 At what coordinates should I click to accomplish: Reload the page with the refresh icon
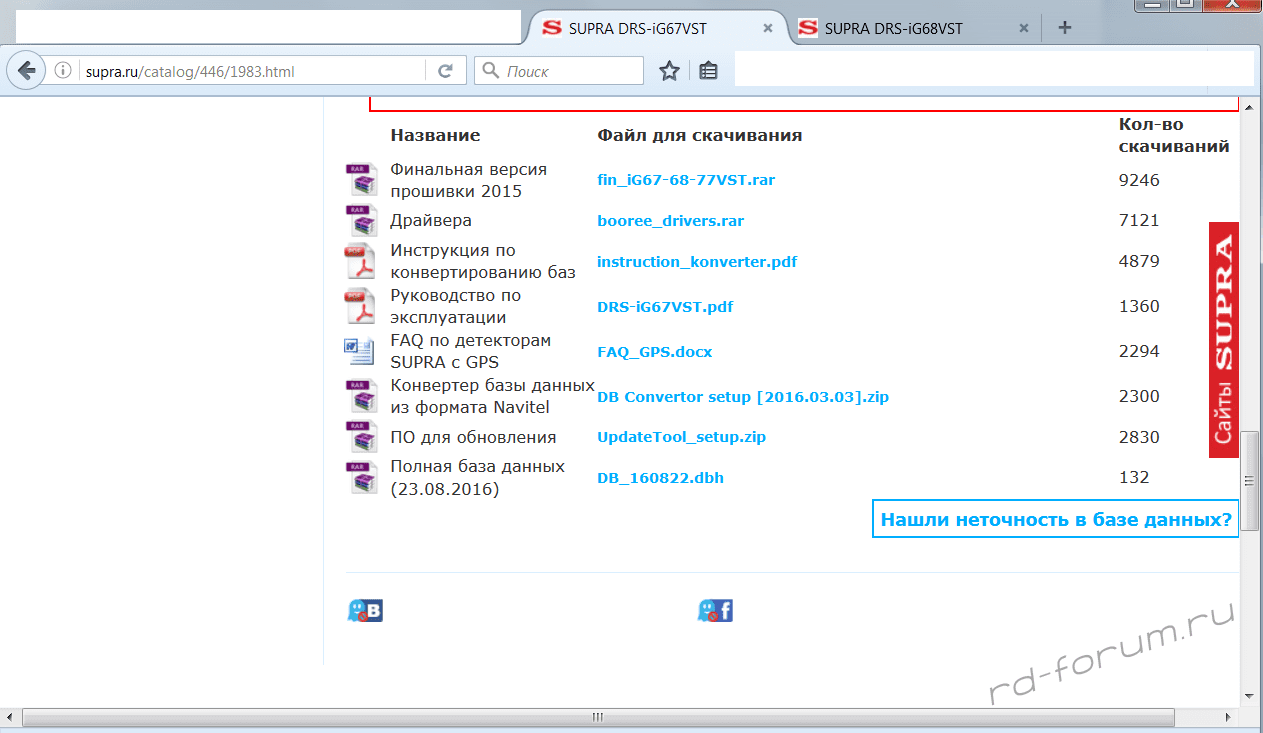[446, 71]
